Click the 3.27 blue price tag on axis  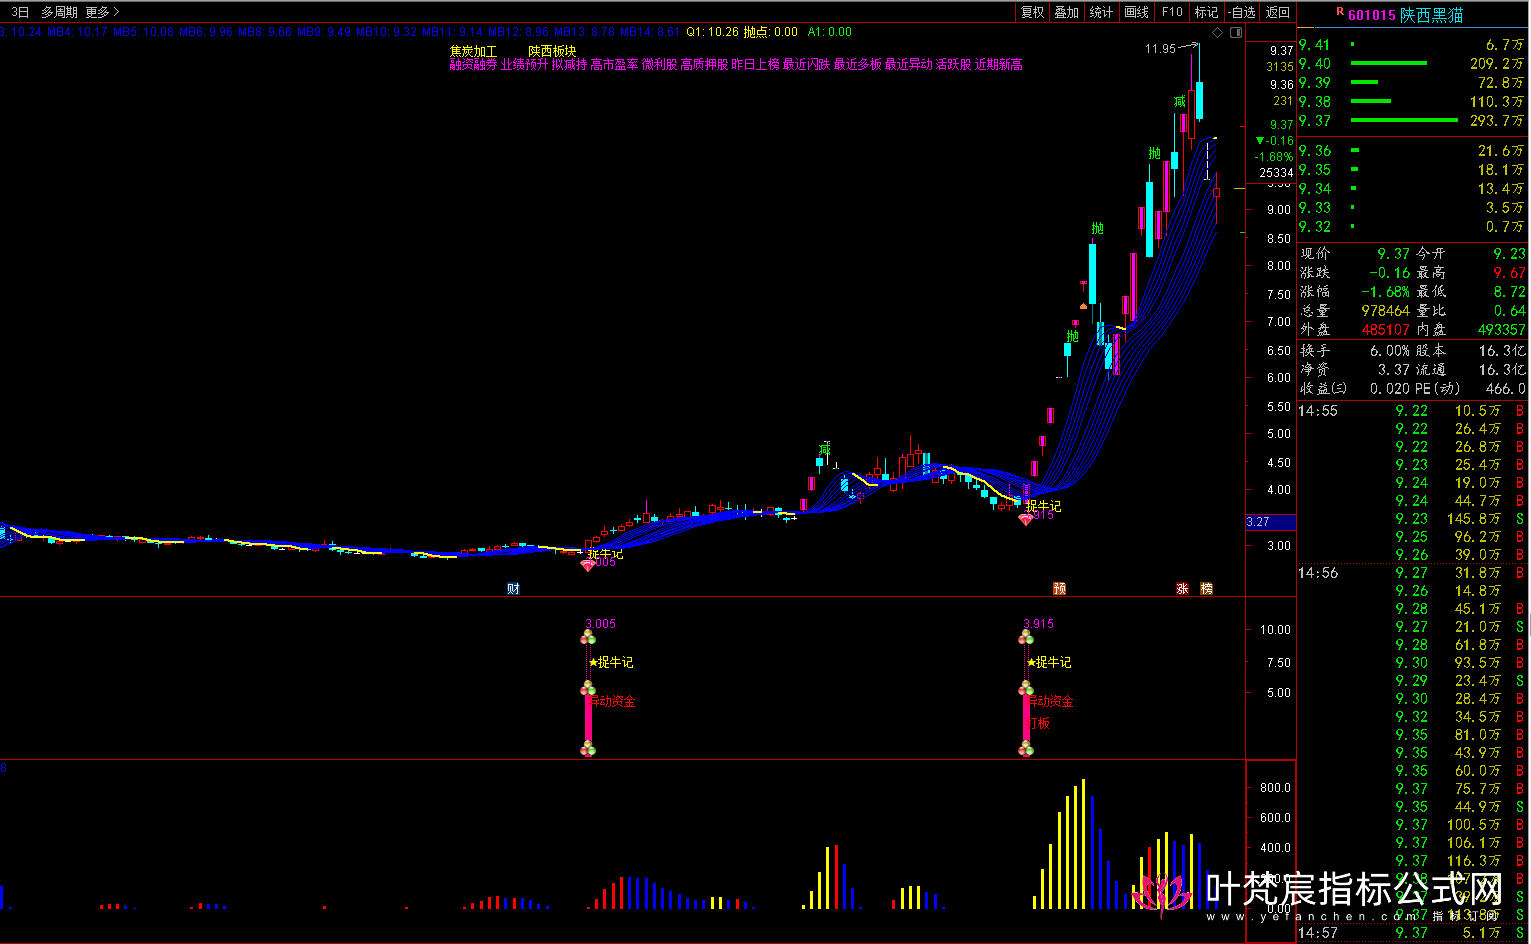coord(1270,522)
